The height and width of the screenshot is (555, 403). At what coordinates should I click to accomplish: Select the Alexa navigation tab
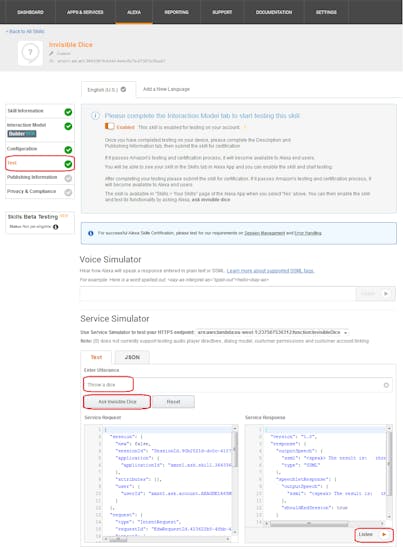(x=134, y=12)
